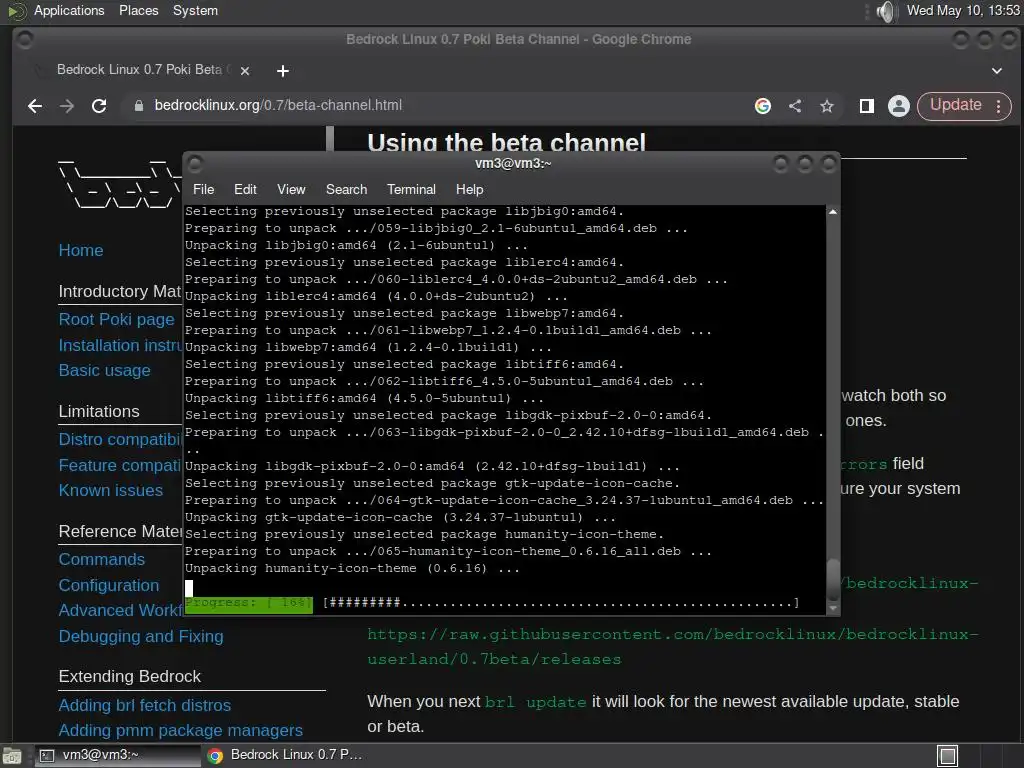Click terminal scrollbar down arrow
This screenshot has width=1024, height=768.
tap(833, 608)
